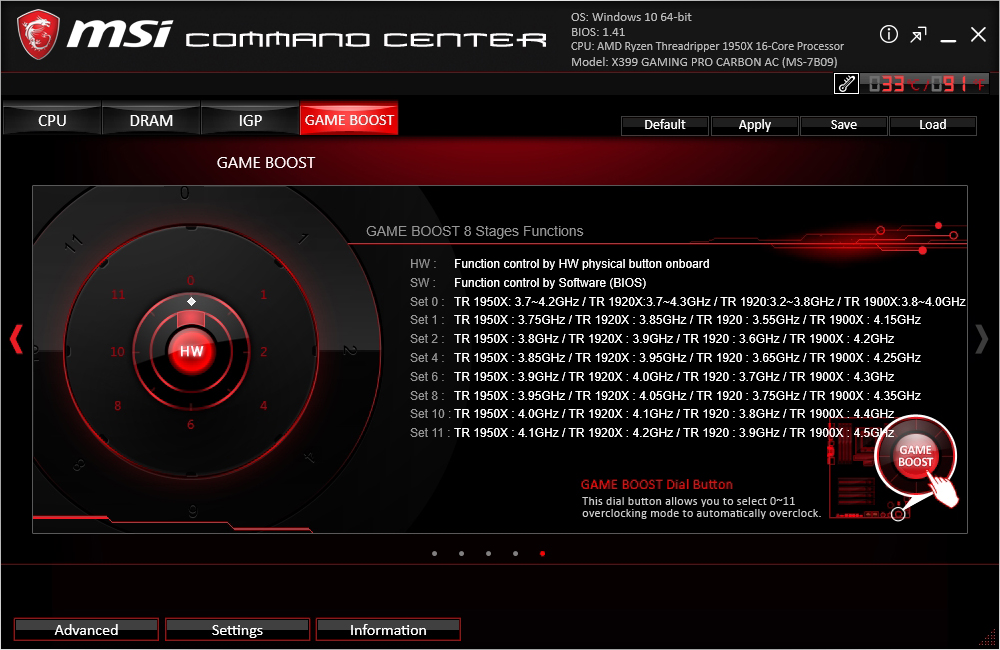Click the 'Set 0' stage description row

tap(688, 302)
